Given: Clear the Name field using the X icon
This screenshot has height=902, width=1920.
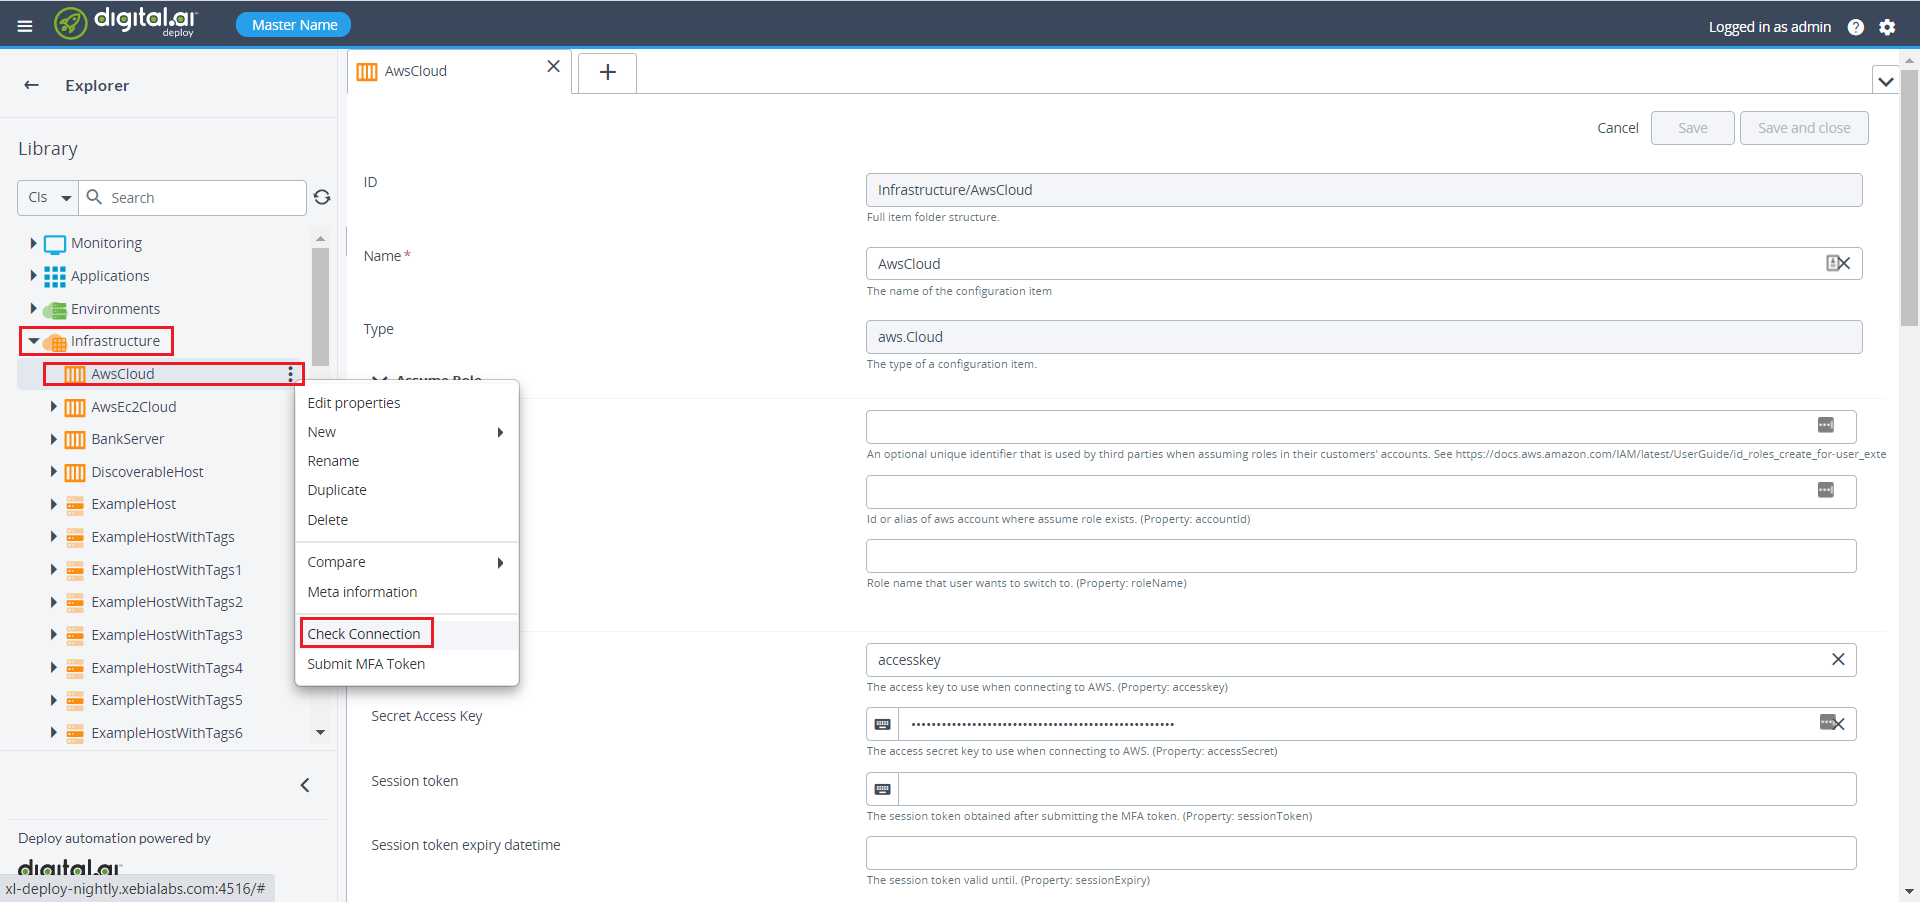Looking at the screenshot, I should coord(1845,263).
